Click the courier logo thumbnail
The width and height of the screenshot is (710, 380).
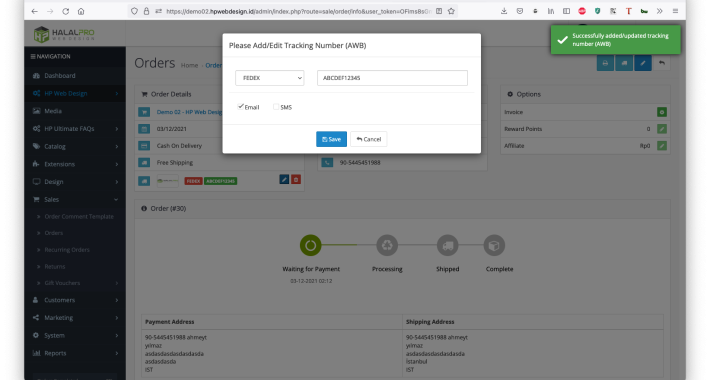tap(168, 181)
